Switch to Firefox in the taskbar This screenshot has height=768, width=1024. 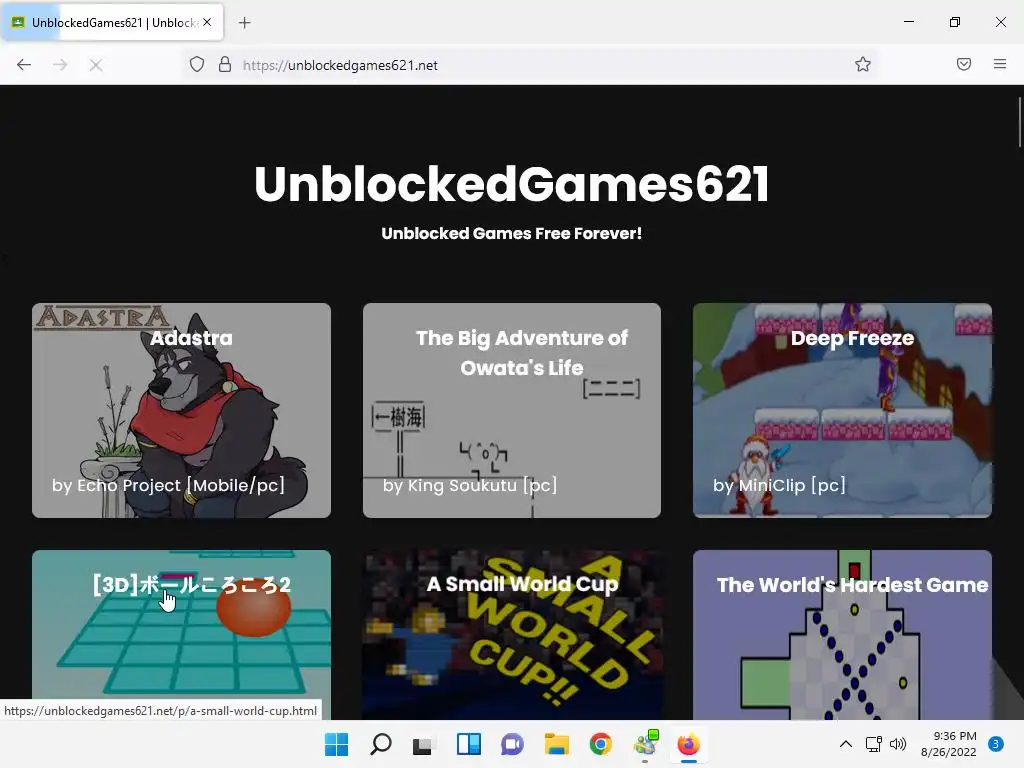[688, 744]
